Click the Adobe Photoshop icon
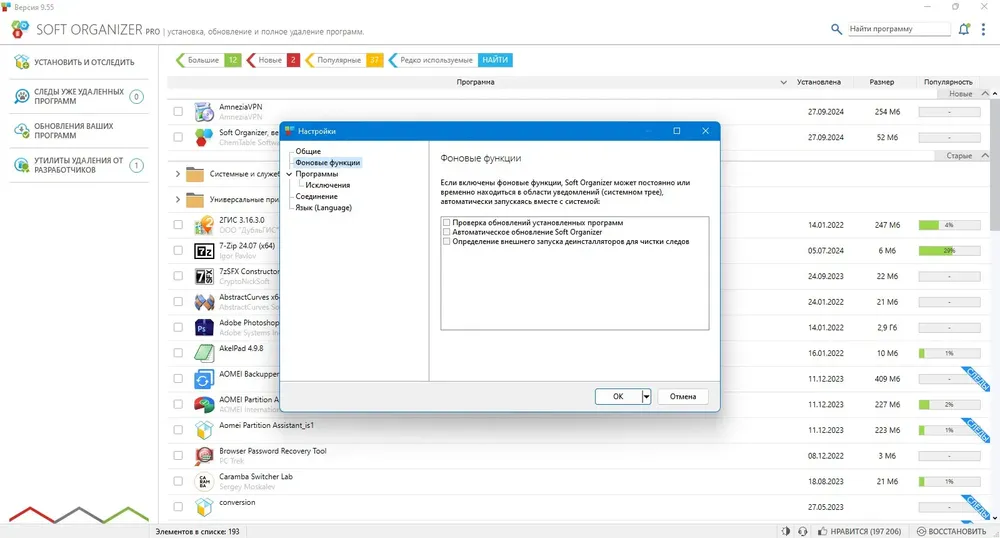1000x538 pixels. click(203, 328)
